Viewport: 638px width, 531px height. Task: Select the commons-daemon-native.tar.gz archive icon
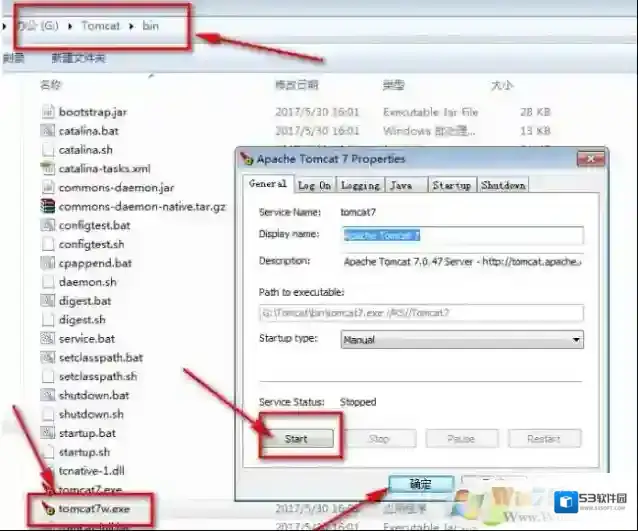click(47, 207)
